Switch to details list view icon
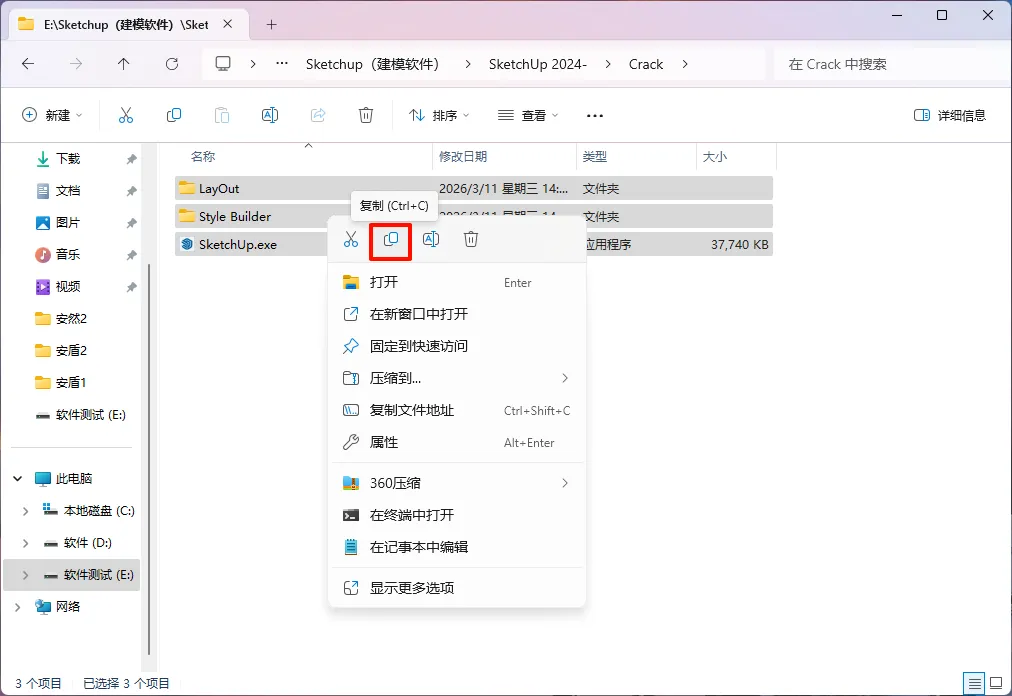 pos(975,682)
